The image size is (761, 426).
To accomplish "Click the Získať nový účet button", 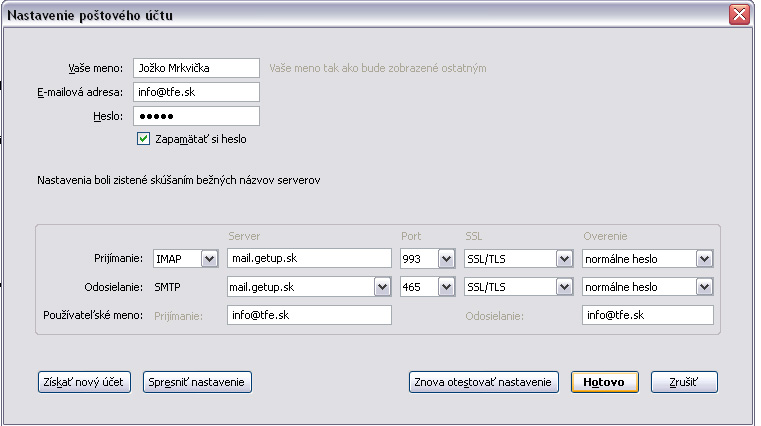I will click(x=84, y=382).
